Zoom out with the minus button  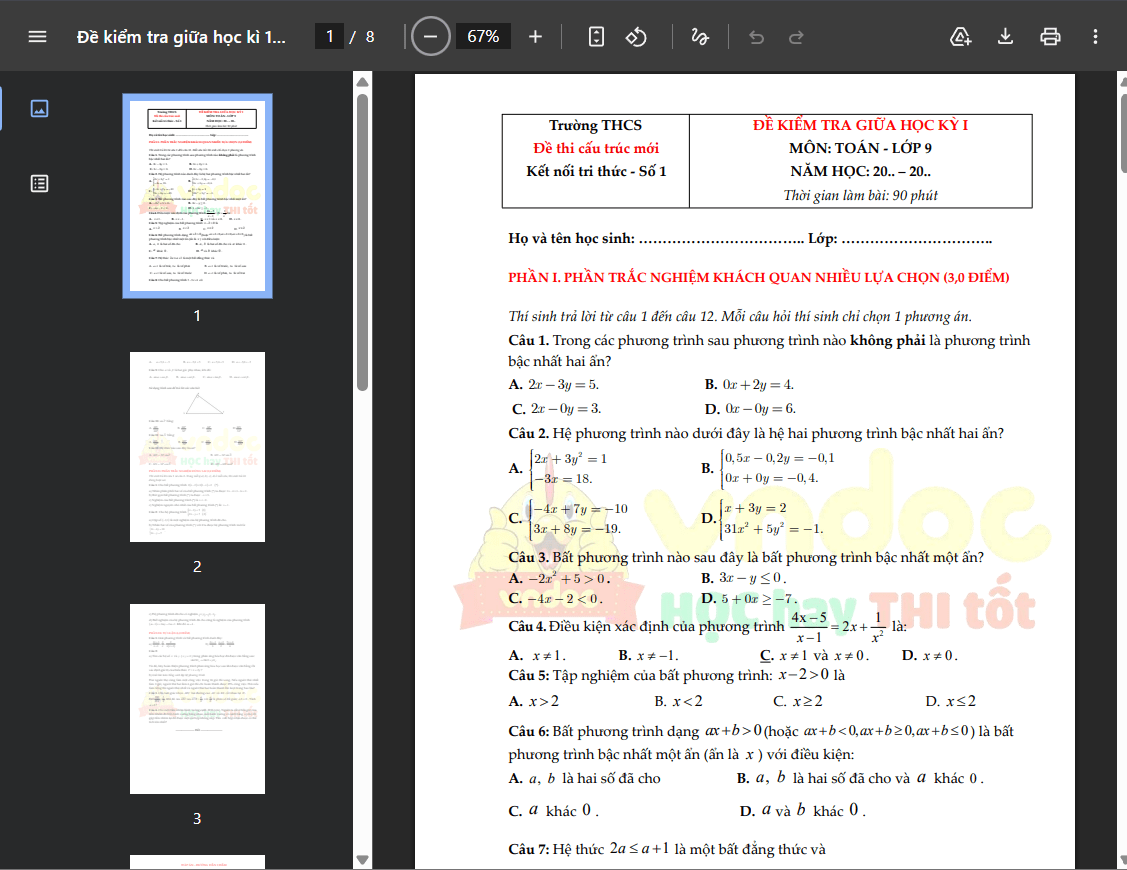tap(431, 37)
